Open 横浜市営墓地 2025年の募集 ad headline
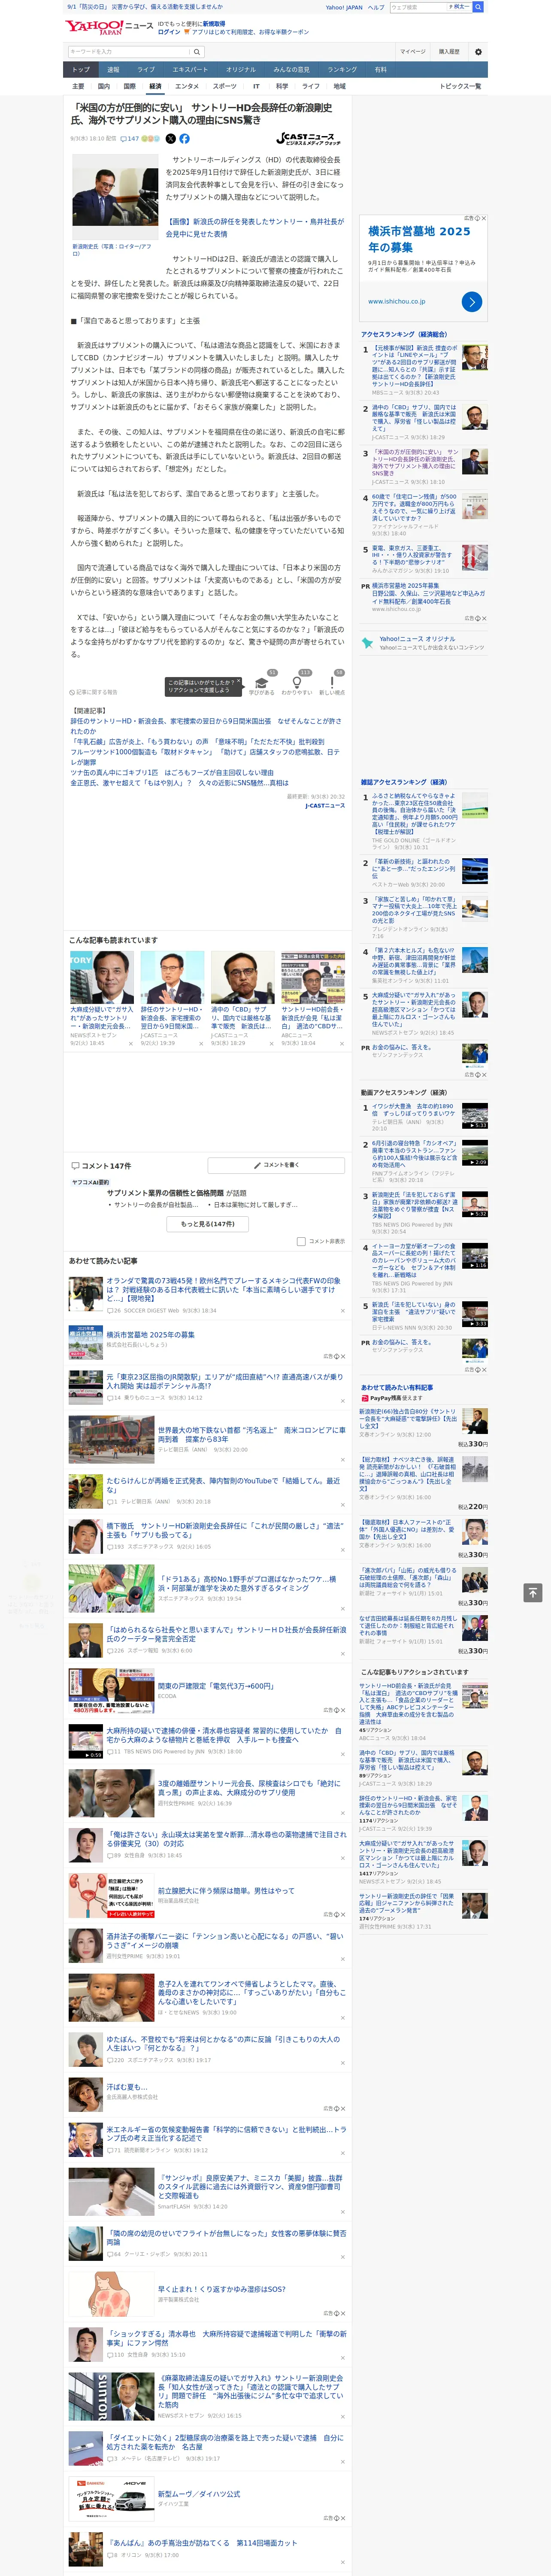 150,1334
